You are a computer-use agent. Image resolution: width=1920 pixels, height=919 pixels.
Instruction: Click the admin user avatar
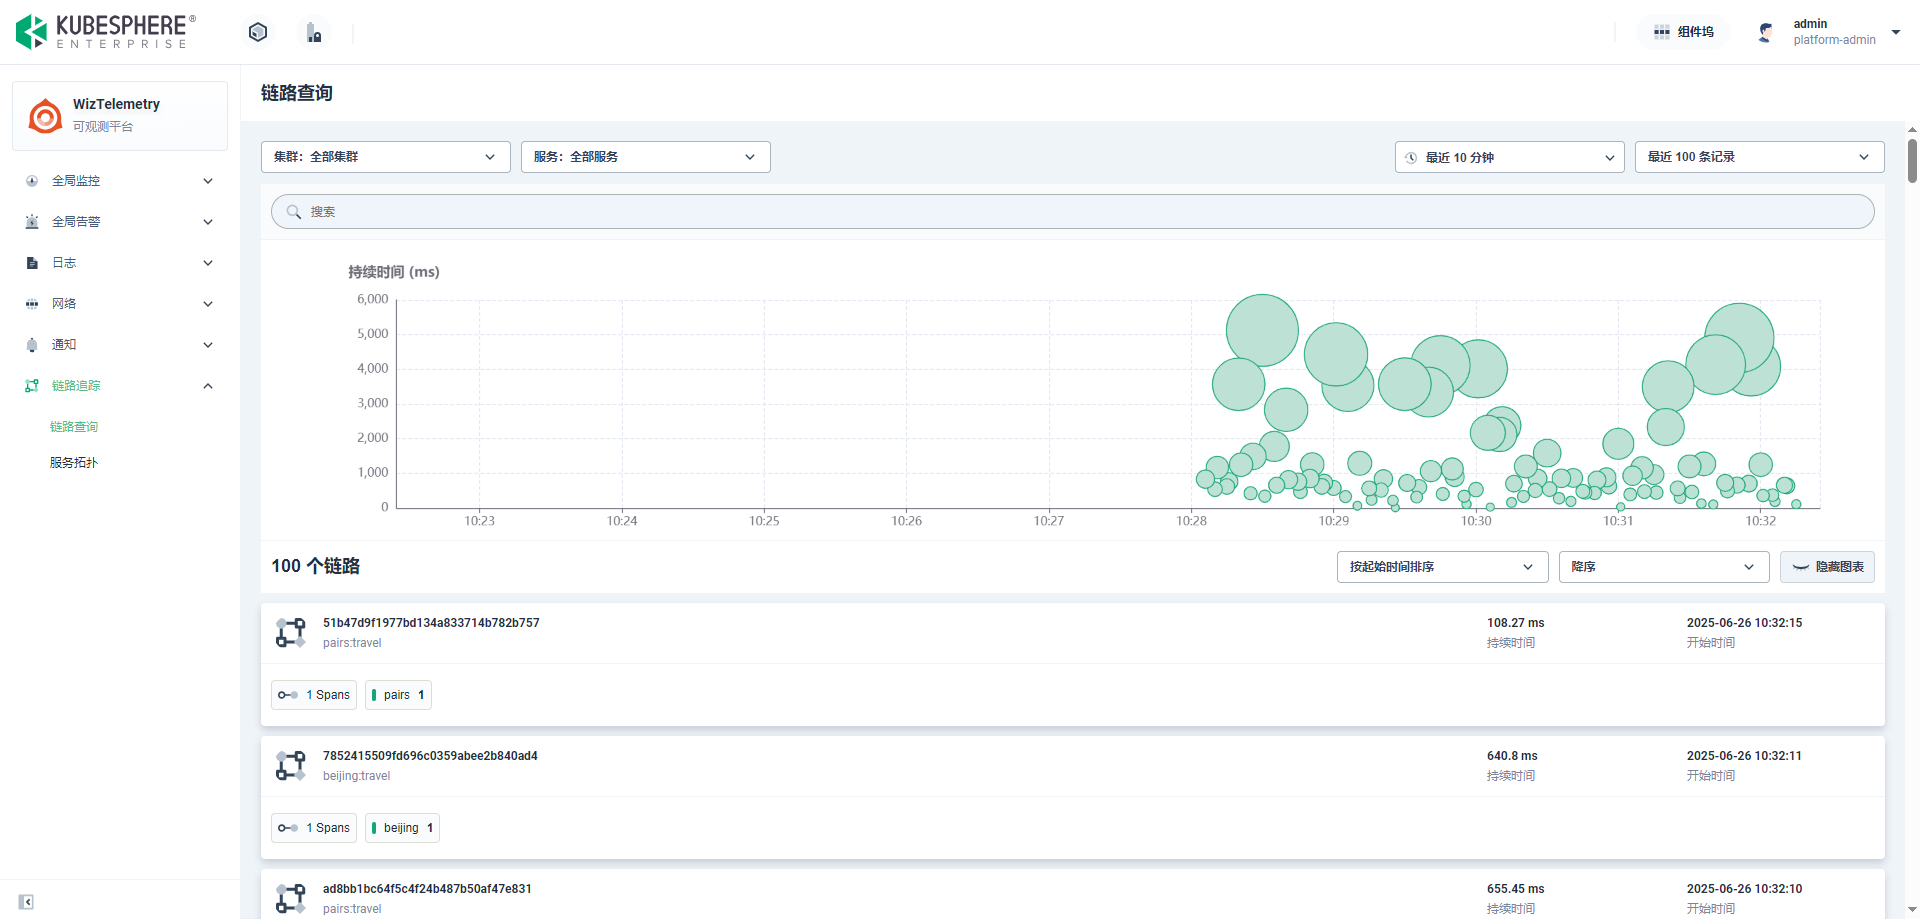click(x=1766, y=32)
